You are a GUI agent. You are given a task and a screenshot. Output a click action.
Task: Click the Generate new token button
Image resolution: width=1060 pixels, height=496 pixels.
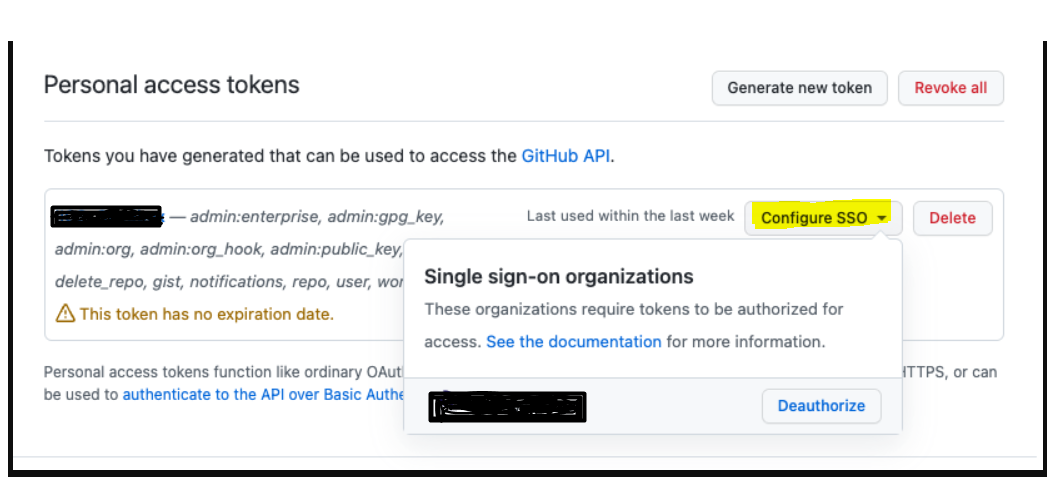(799, 88)
